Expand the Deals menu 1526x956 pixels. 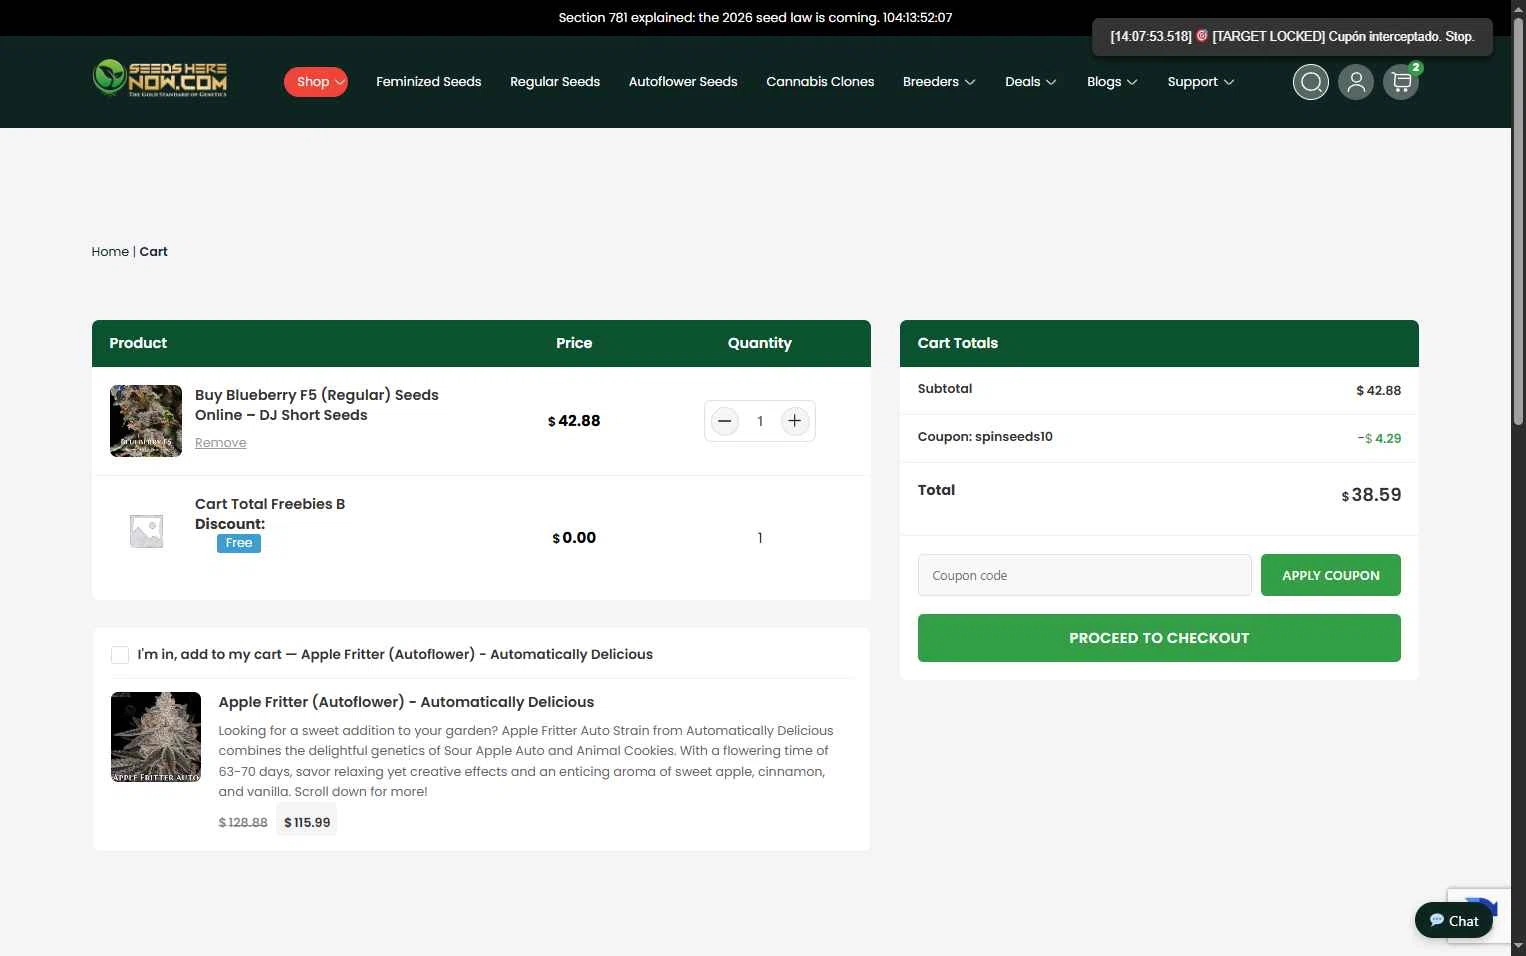click(1031, 82)
